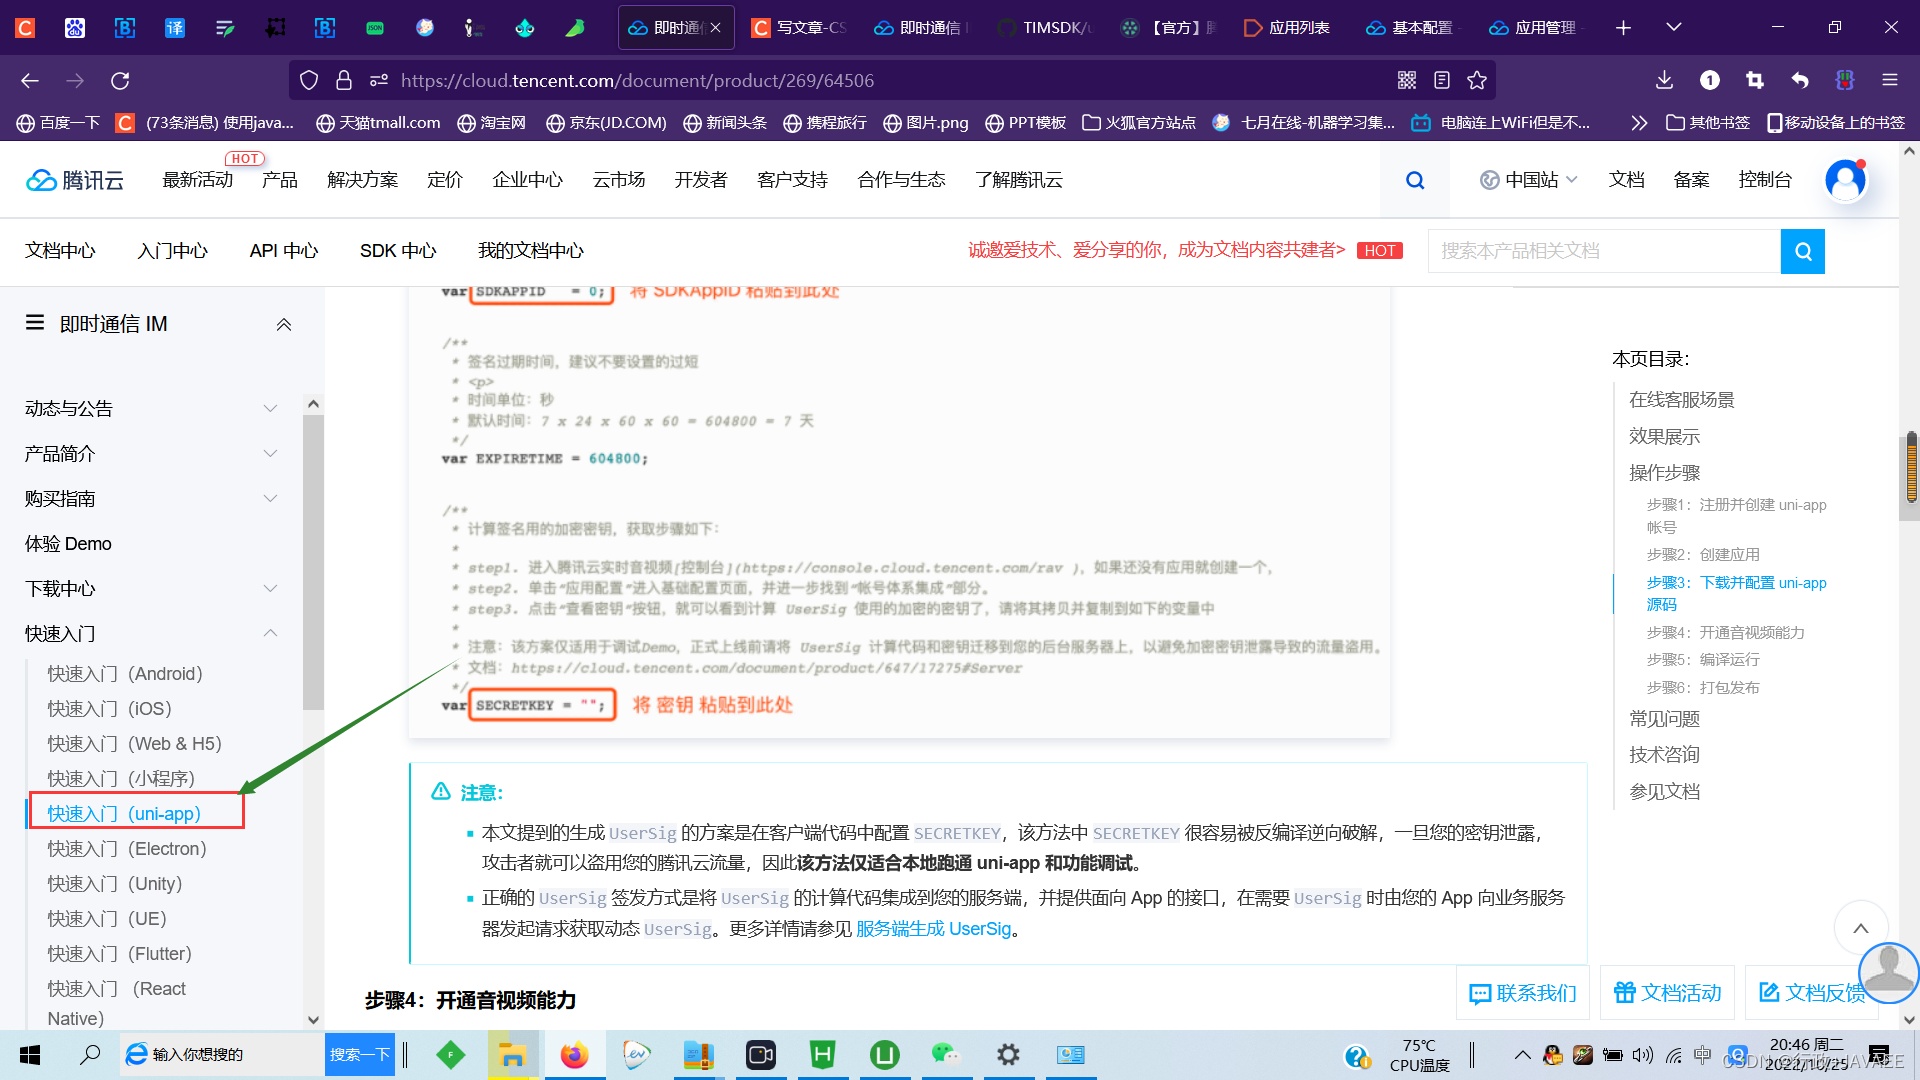This screenshot has width=1920, height=1080.
Task: Jump to 效果展示 in page outline
Action: click(x=1664, y=437)
